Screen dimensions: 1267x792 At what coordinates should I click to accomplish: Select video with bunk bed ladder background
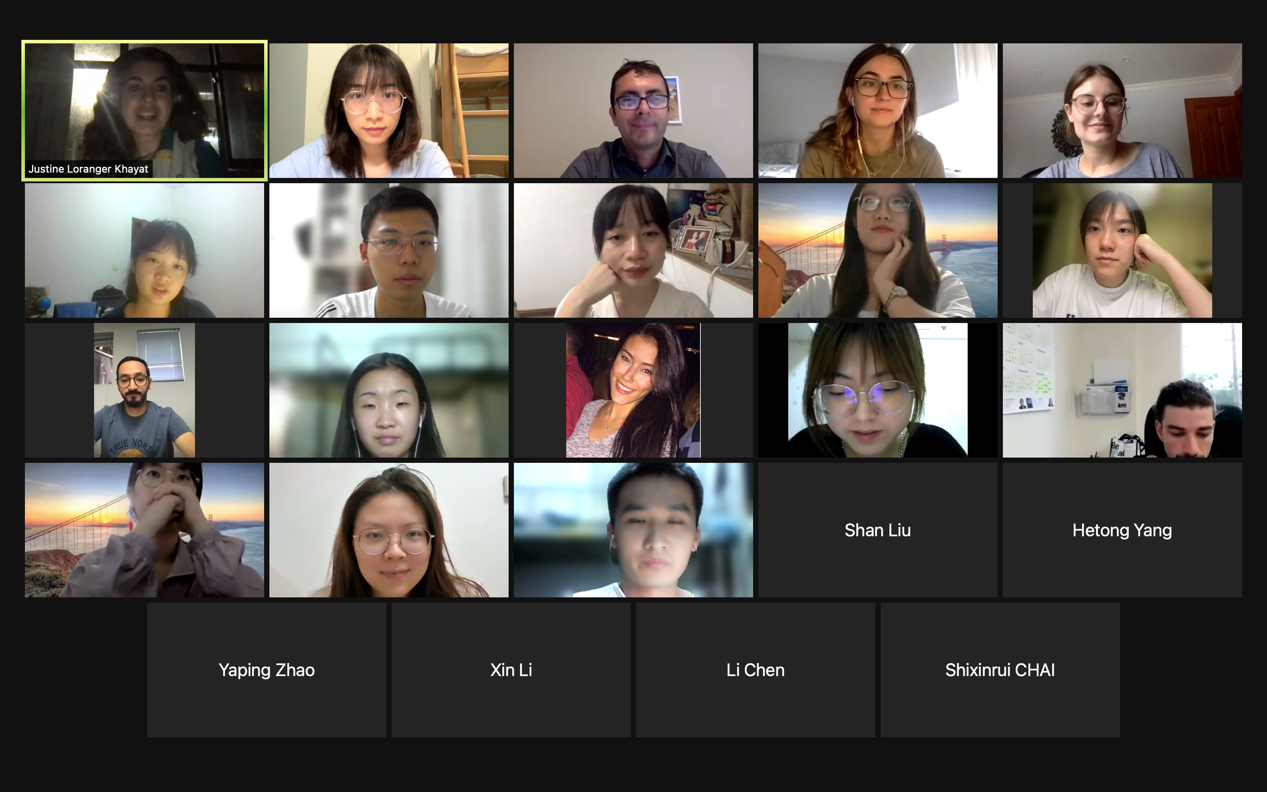click(389, 110)
